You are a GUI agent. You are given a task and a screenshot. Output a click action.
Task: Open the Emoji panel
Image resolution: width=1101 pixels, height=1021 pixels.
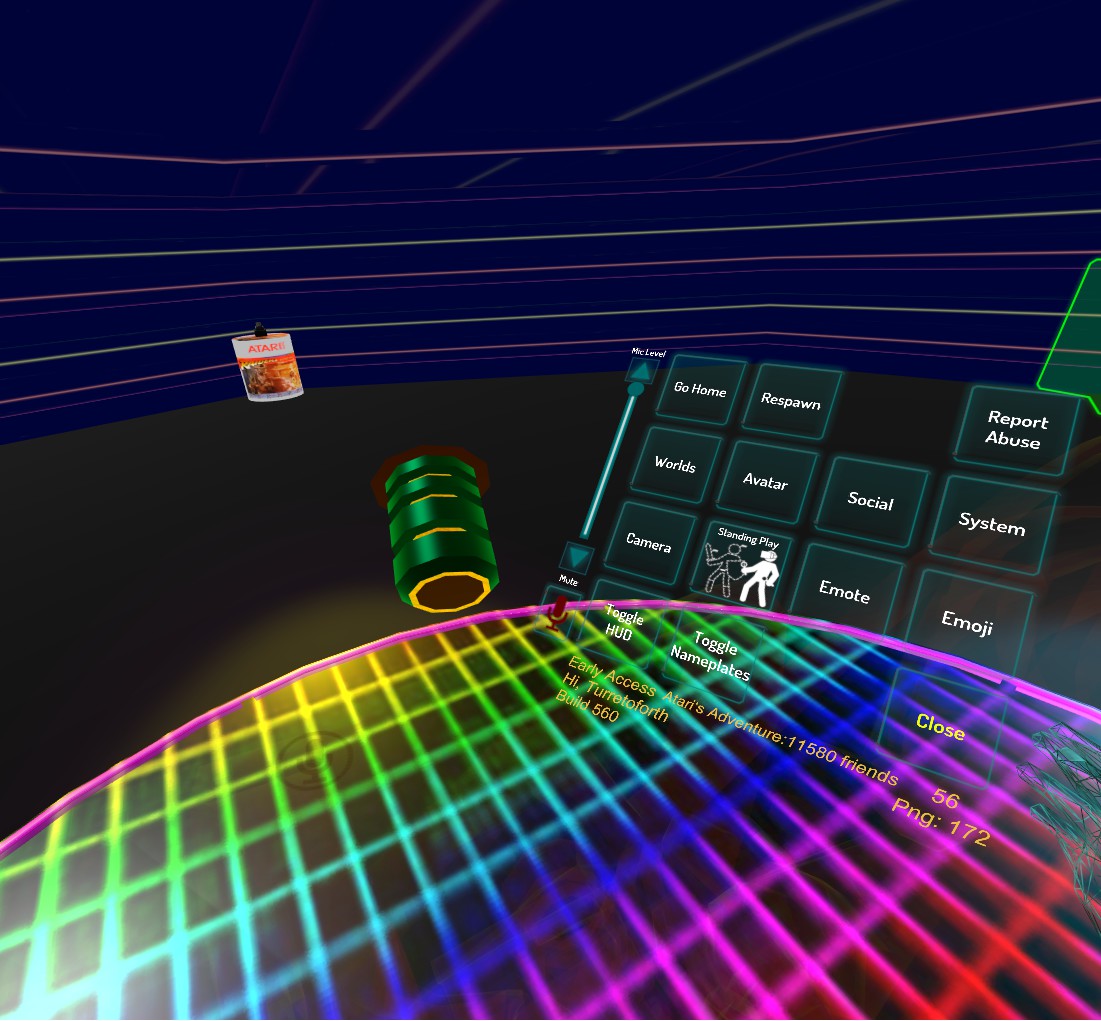coord(967,622)
